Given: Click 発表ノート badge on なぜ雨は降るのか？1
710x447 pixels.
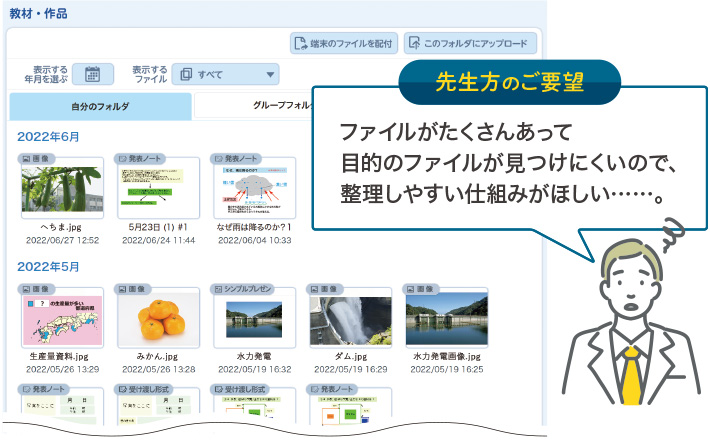Looking at the screenshot, I should [236, 159].
